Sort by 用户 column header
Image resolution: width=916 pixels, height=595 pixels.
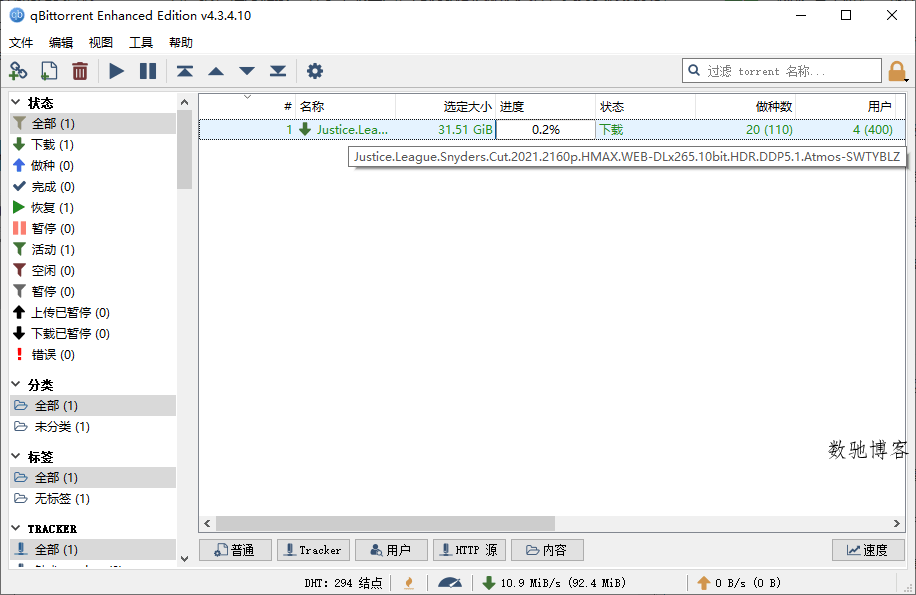[845, 106]
